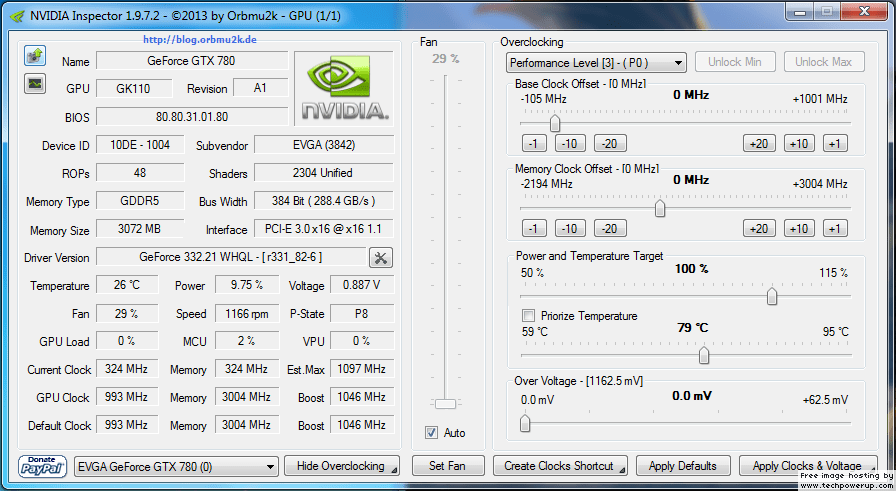Click Base Clock Offset -20 button
896x491 pixels.
click(x=610, y=143)
